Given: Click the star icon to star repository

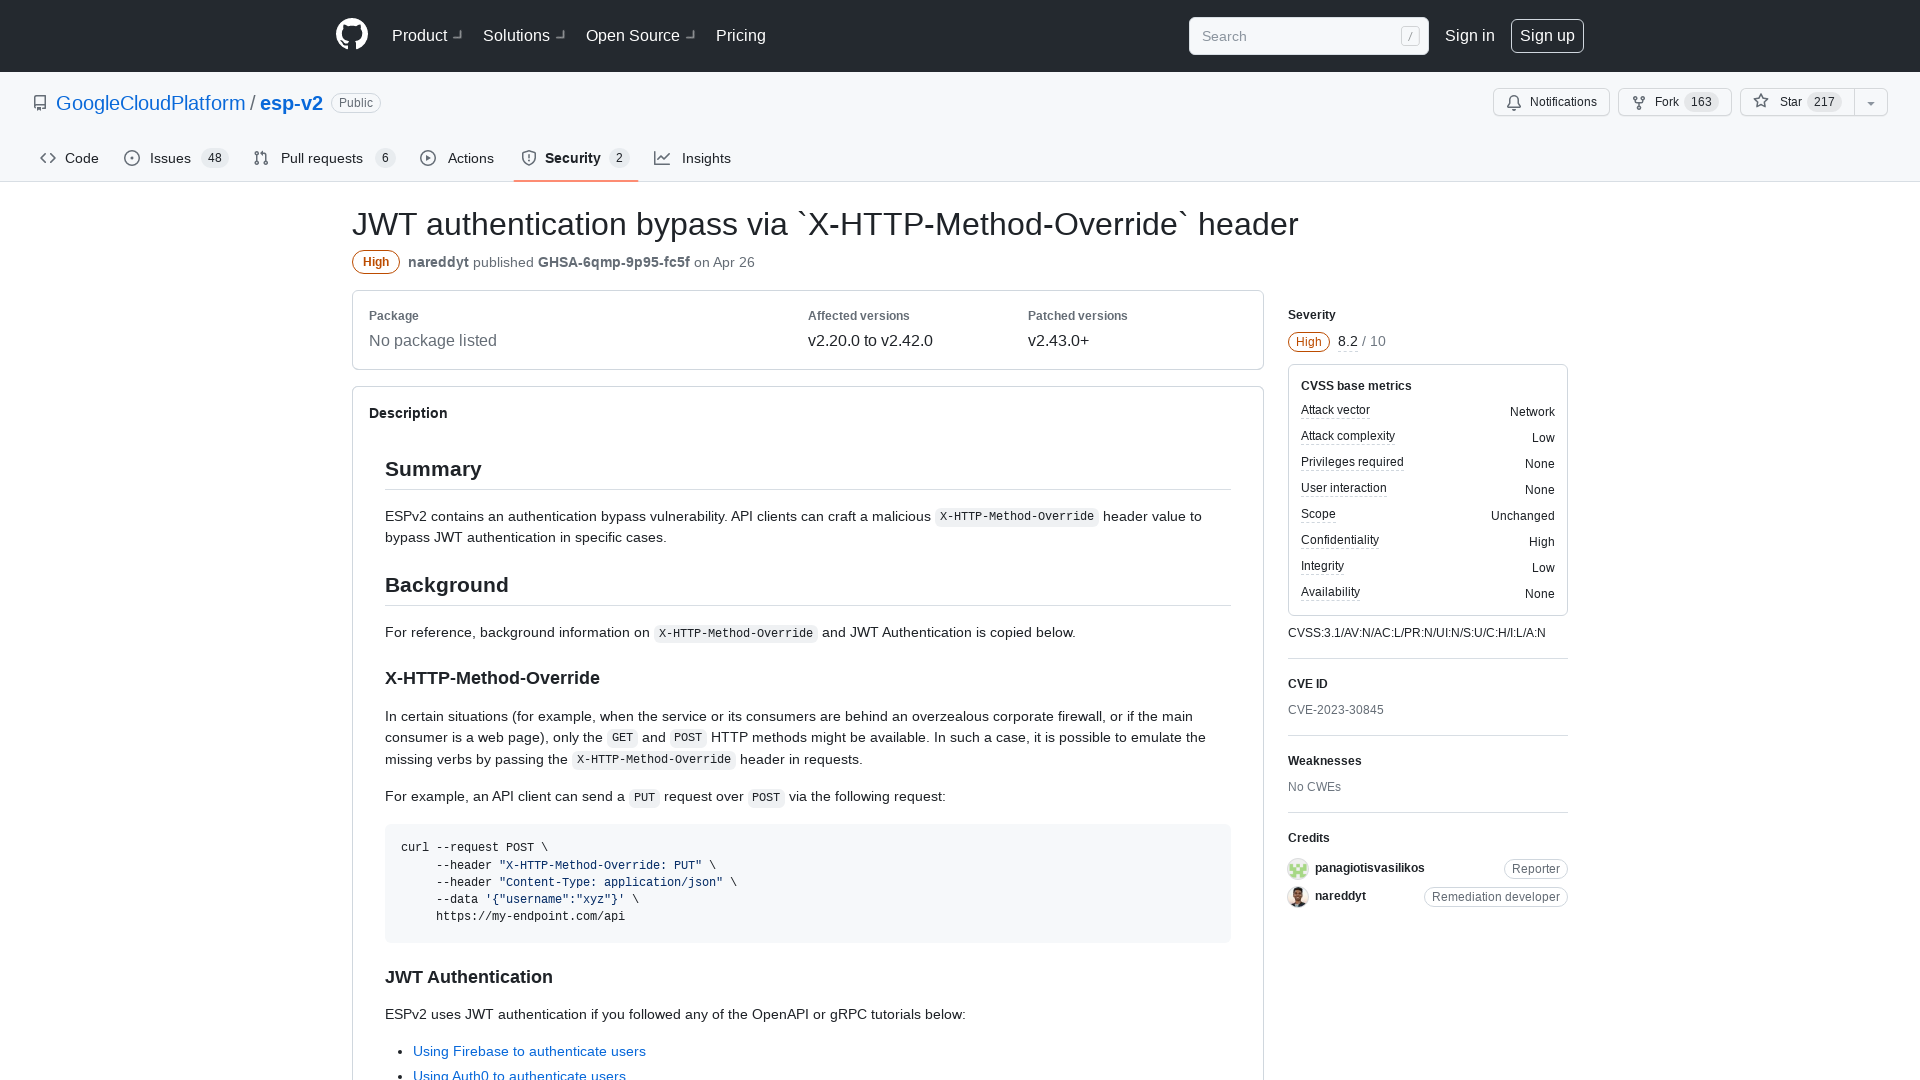Looking at the screenshot, I should pos(1761,101).
